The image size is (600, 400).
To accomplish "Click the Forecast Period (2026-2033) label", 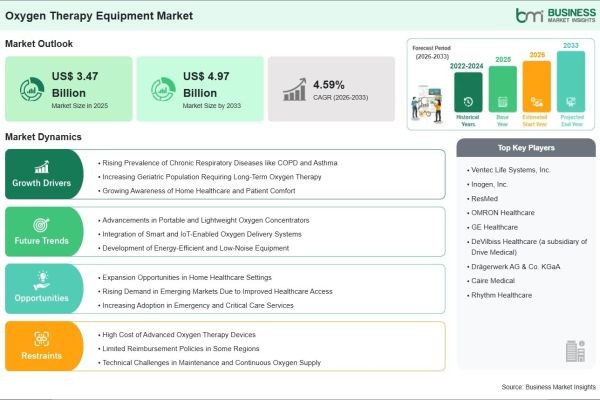I will pos(432,52).
